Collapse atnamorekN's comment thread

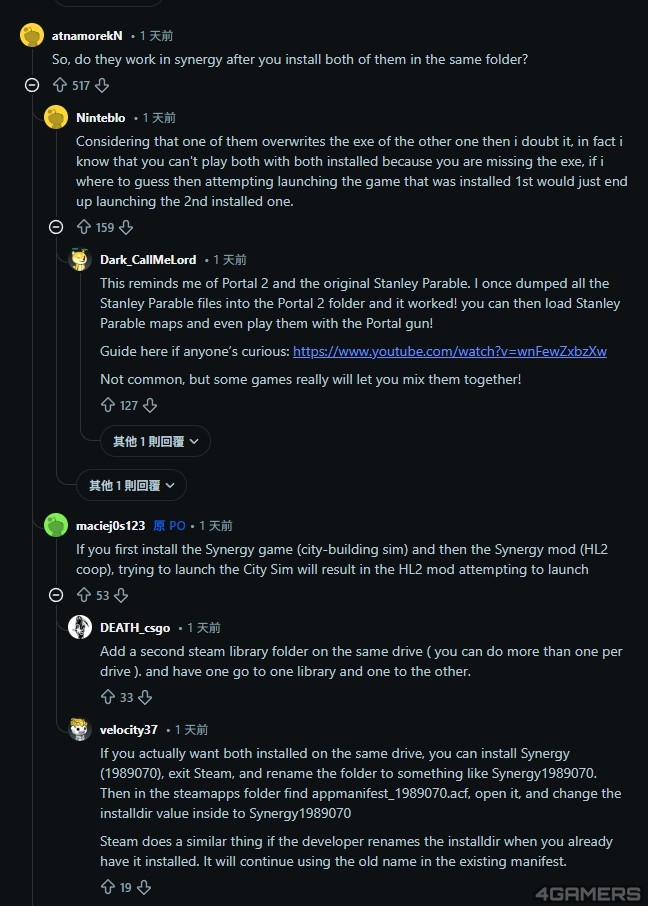coord(32,86)
